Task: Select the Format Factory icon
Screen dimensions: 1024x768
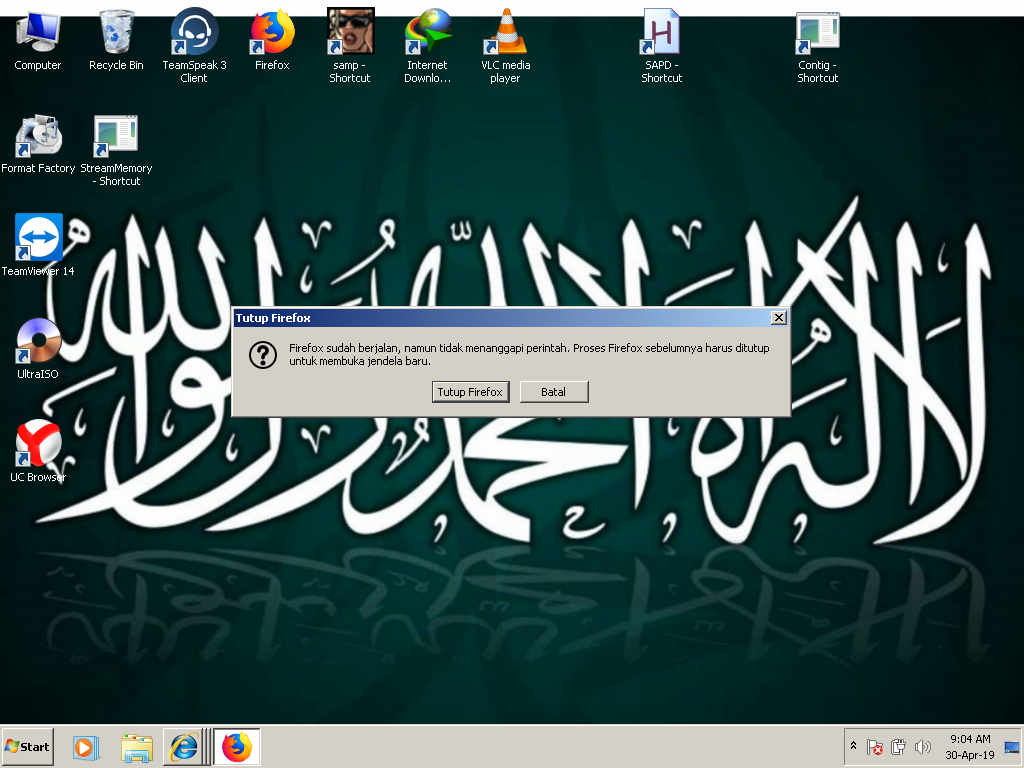Action: tap(38, 144)
